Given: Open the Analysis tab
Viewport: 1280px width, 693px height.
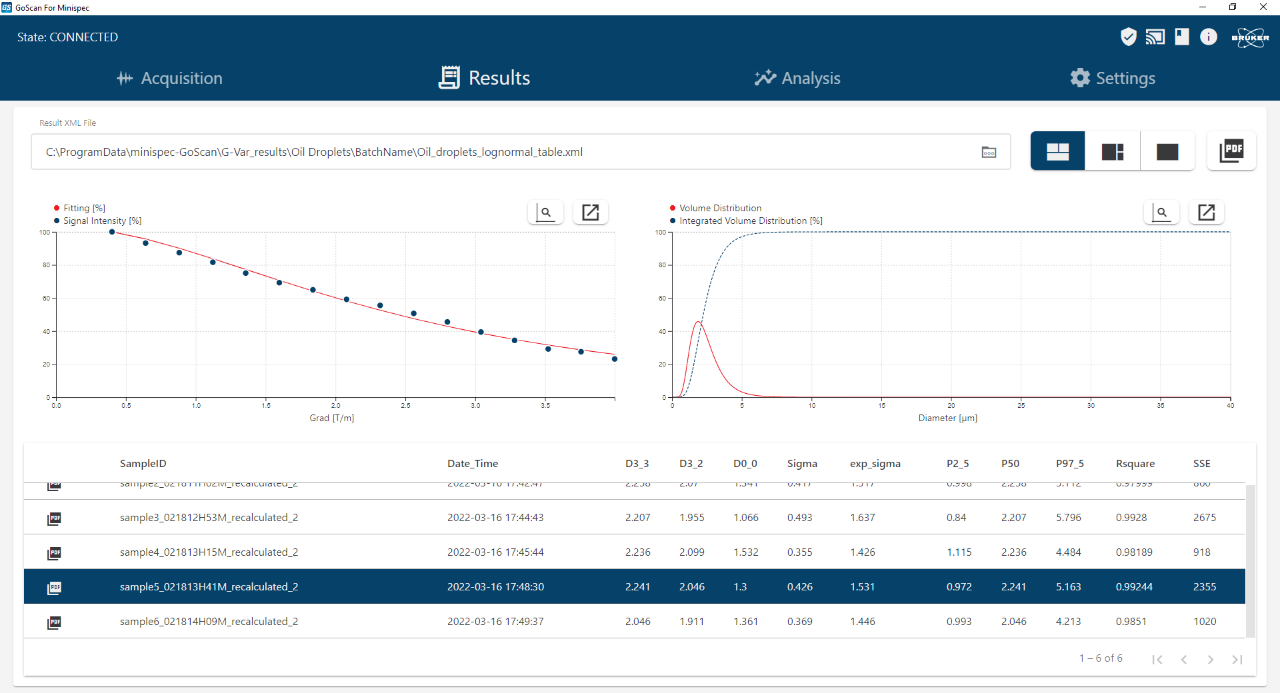Looking at the screenshot, I should 797,78.
